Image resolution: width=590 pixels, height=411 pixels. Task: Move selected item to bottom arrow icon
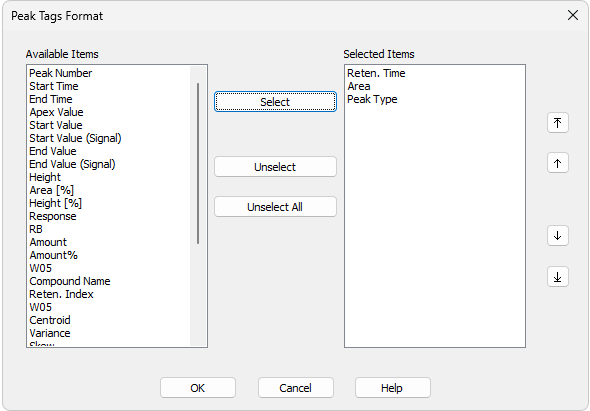click(558, 277)
